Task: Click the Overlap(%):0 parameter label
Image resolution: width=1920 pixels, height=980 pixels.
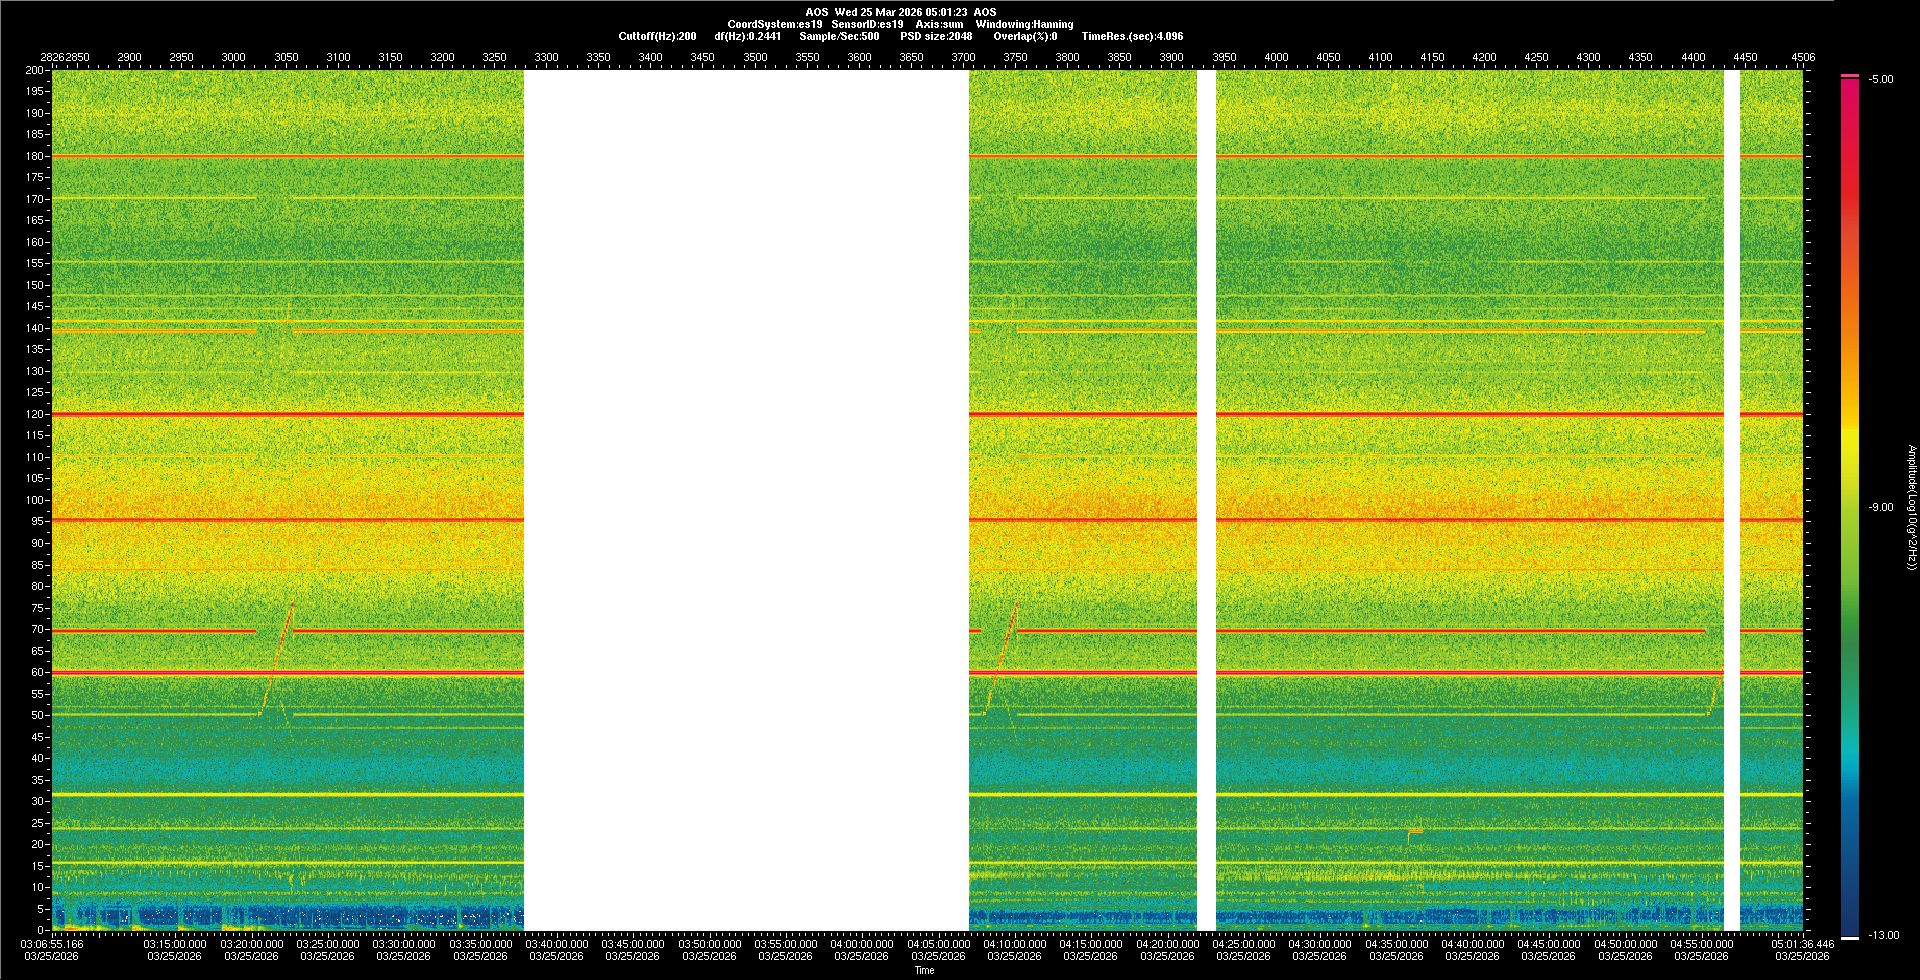Action: (1025, 36)
